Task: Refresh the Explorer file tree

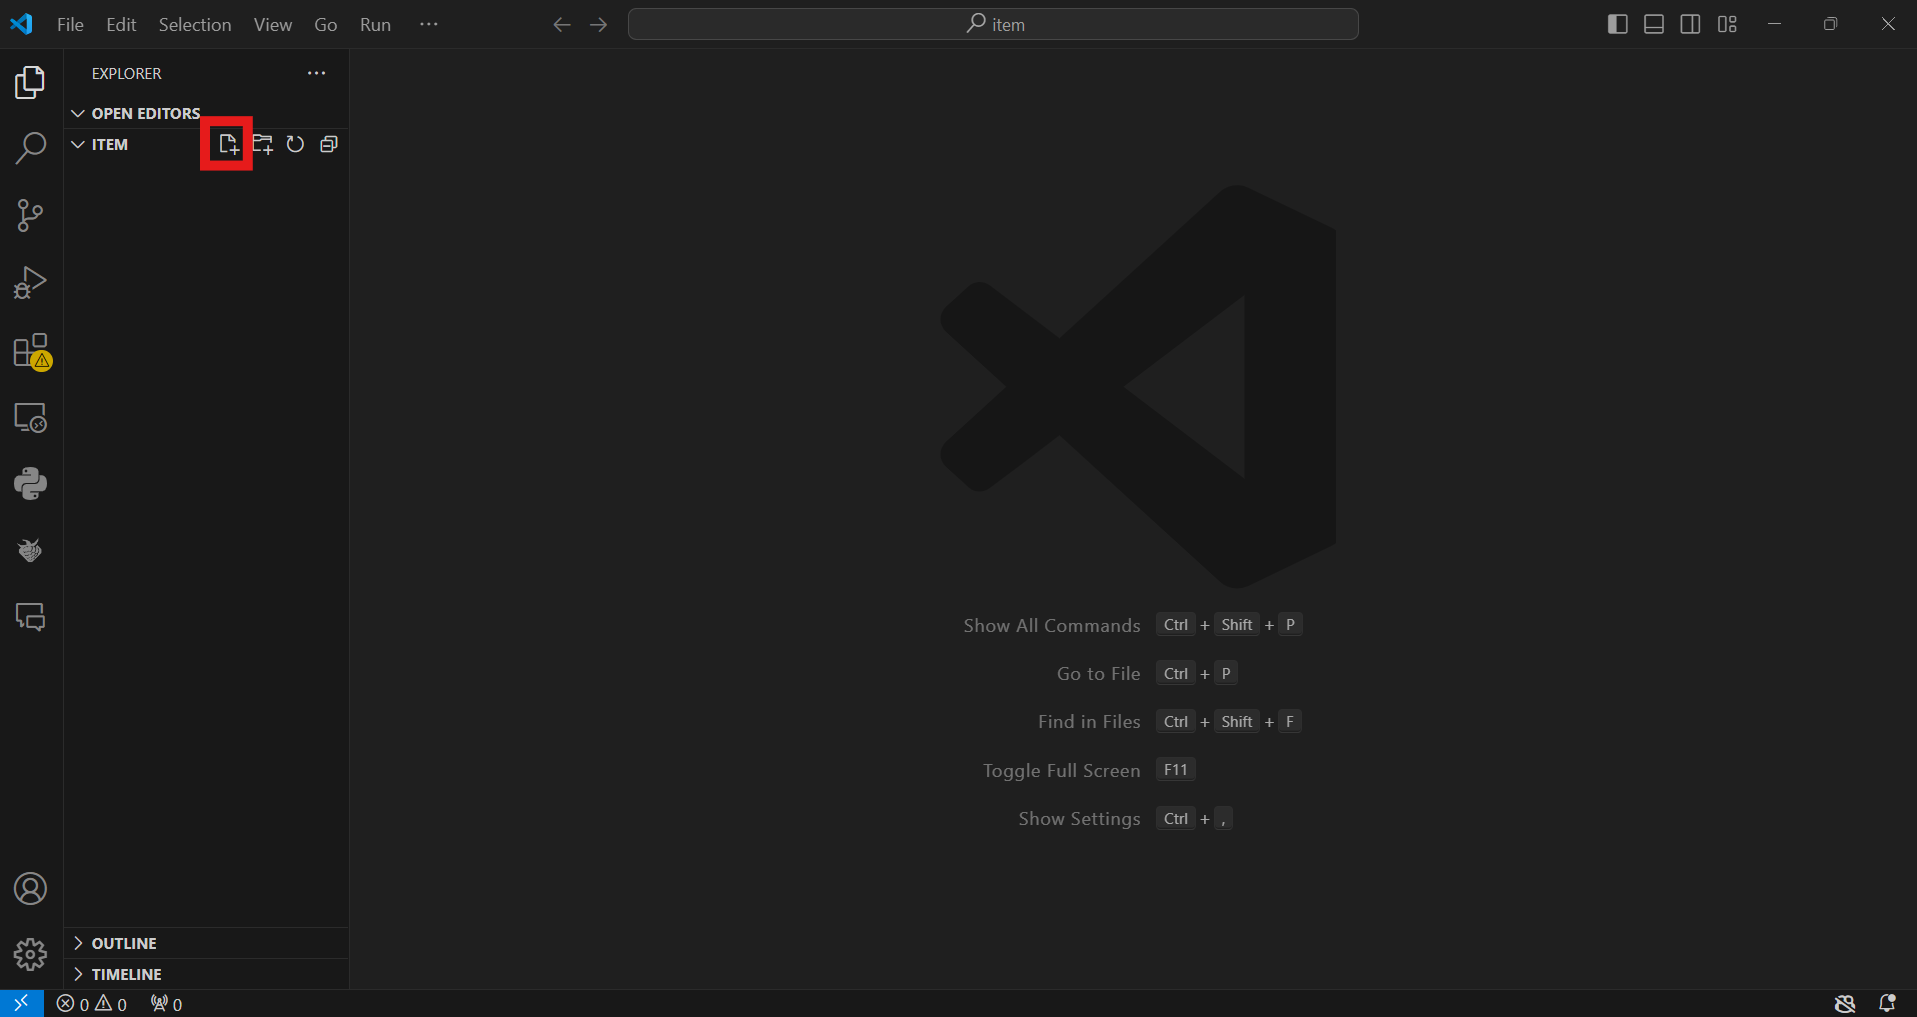Action: (295, 144)
